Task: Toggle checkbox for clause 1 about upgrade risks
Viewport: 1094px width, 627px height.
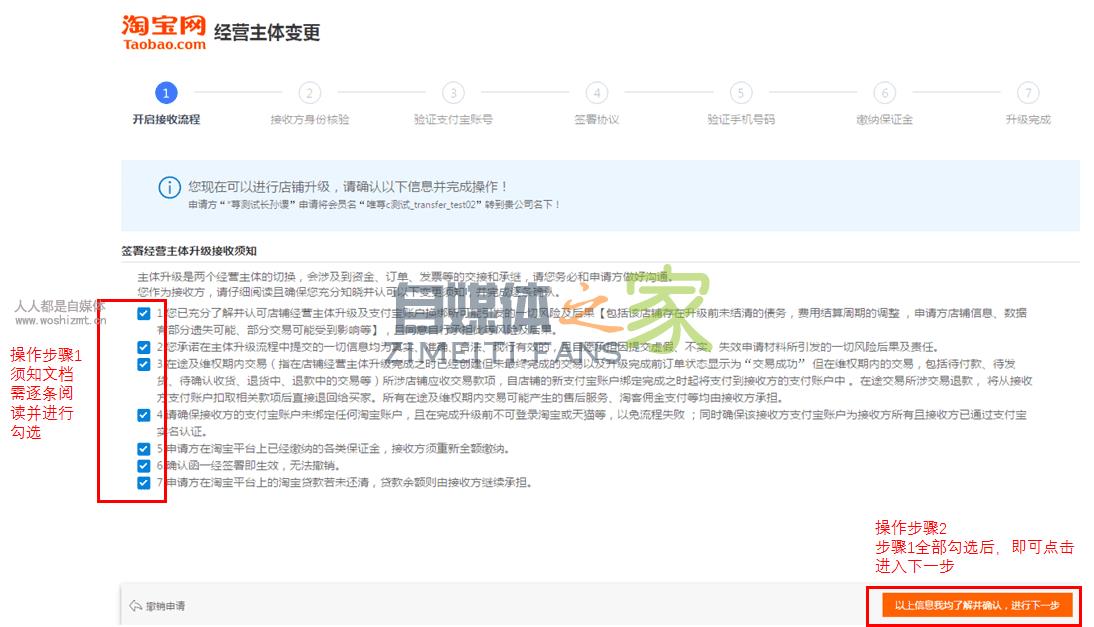Action: (x=143, y=313)
